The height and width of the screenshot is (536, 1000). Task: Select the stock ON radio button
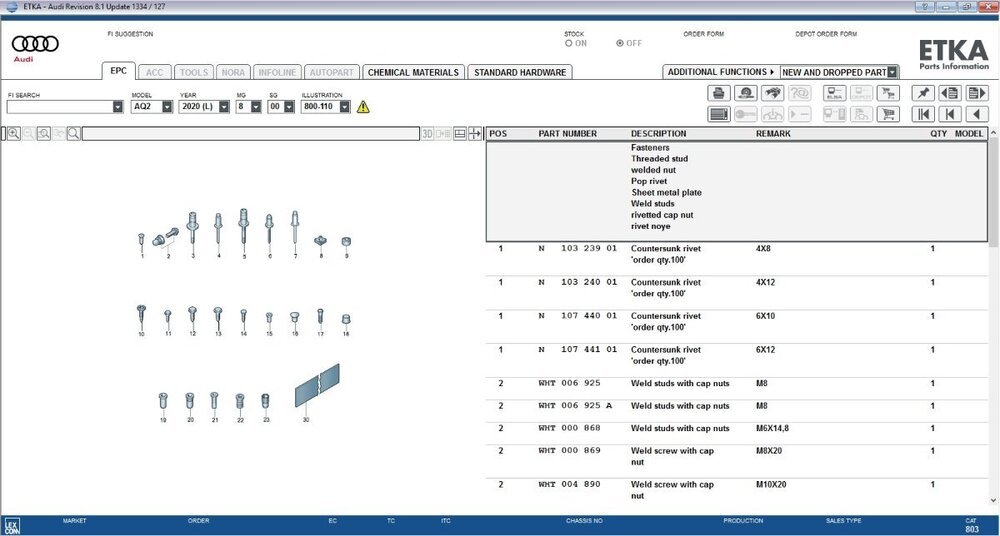[568, 43]
